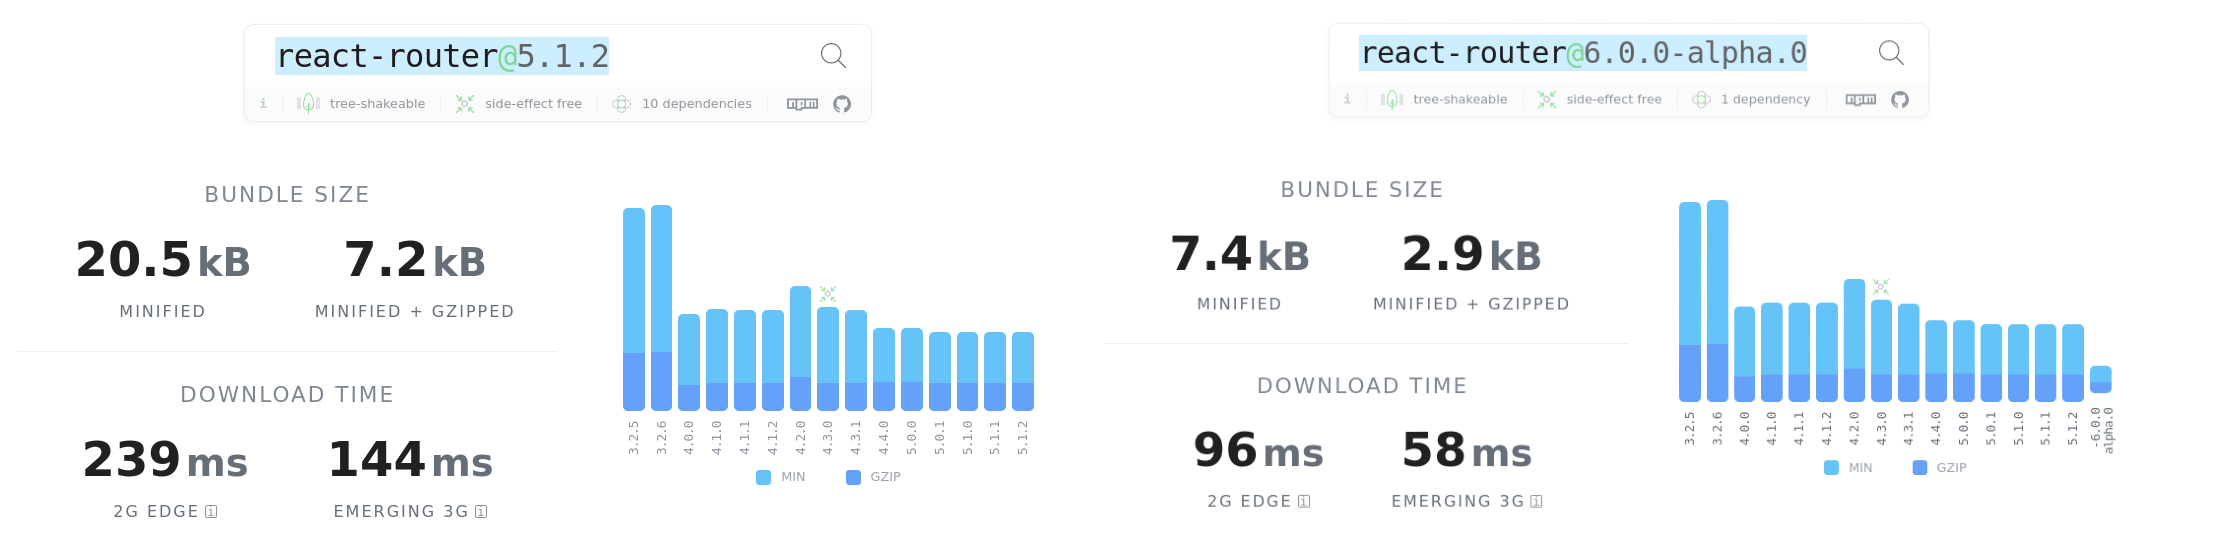Screen dimensions: 2213x549
Task: Click the '96 ms' download time value
Action: tap(1259, 450)
